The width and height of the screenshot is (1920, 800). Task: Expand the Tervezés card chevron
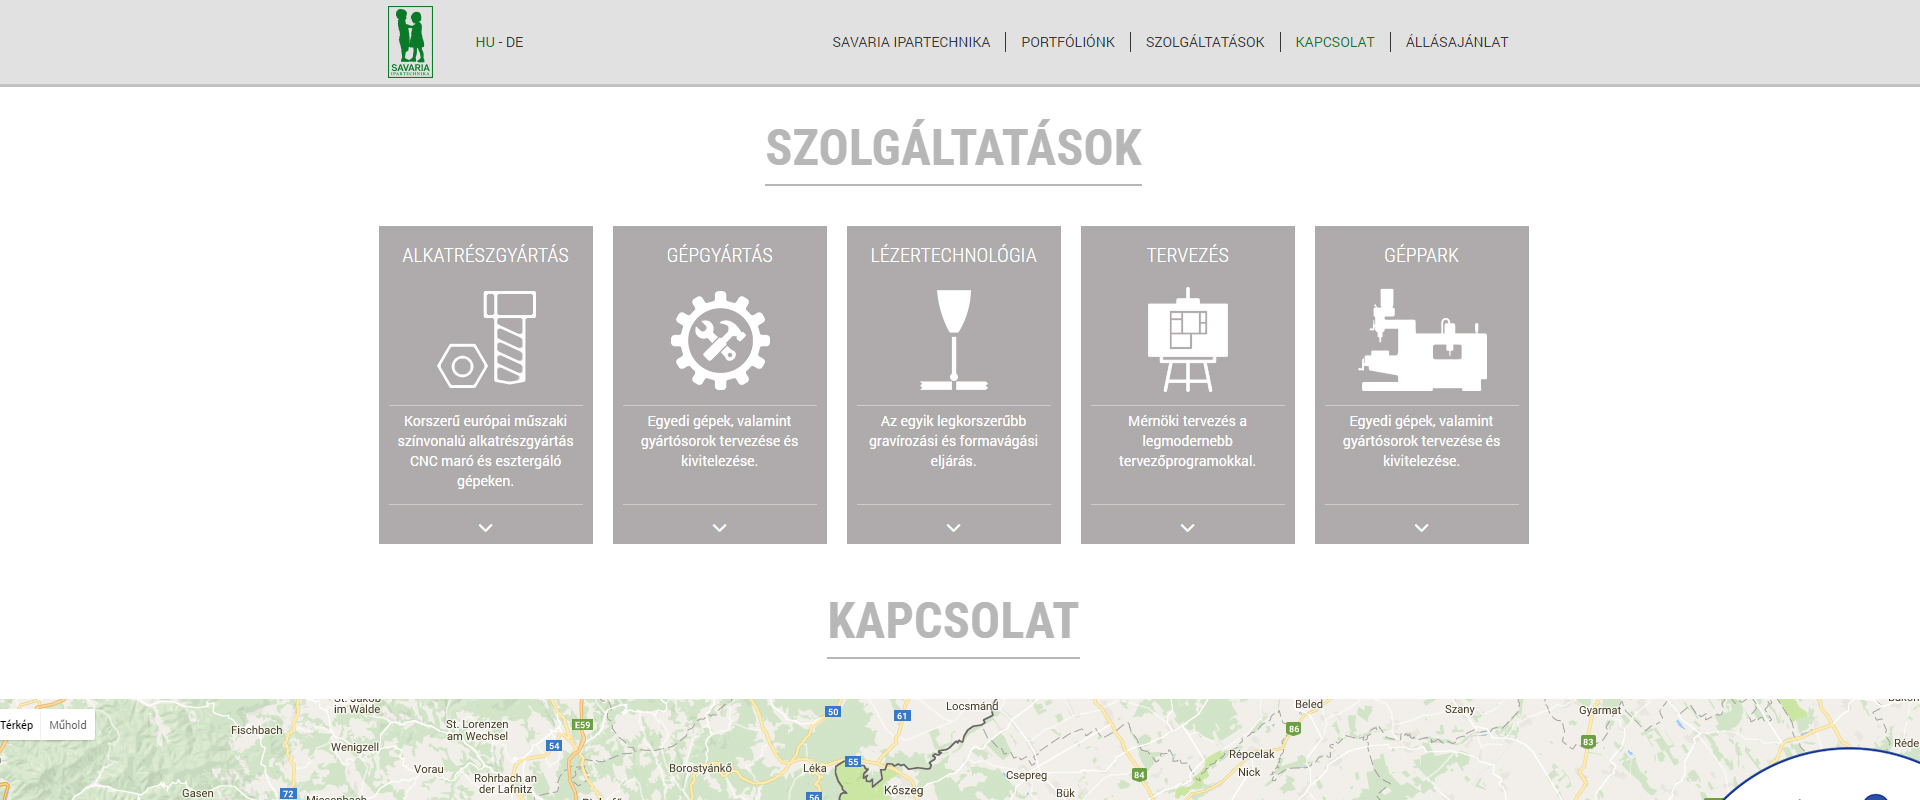pos(1187,527)
